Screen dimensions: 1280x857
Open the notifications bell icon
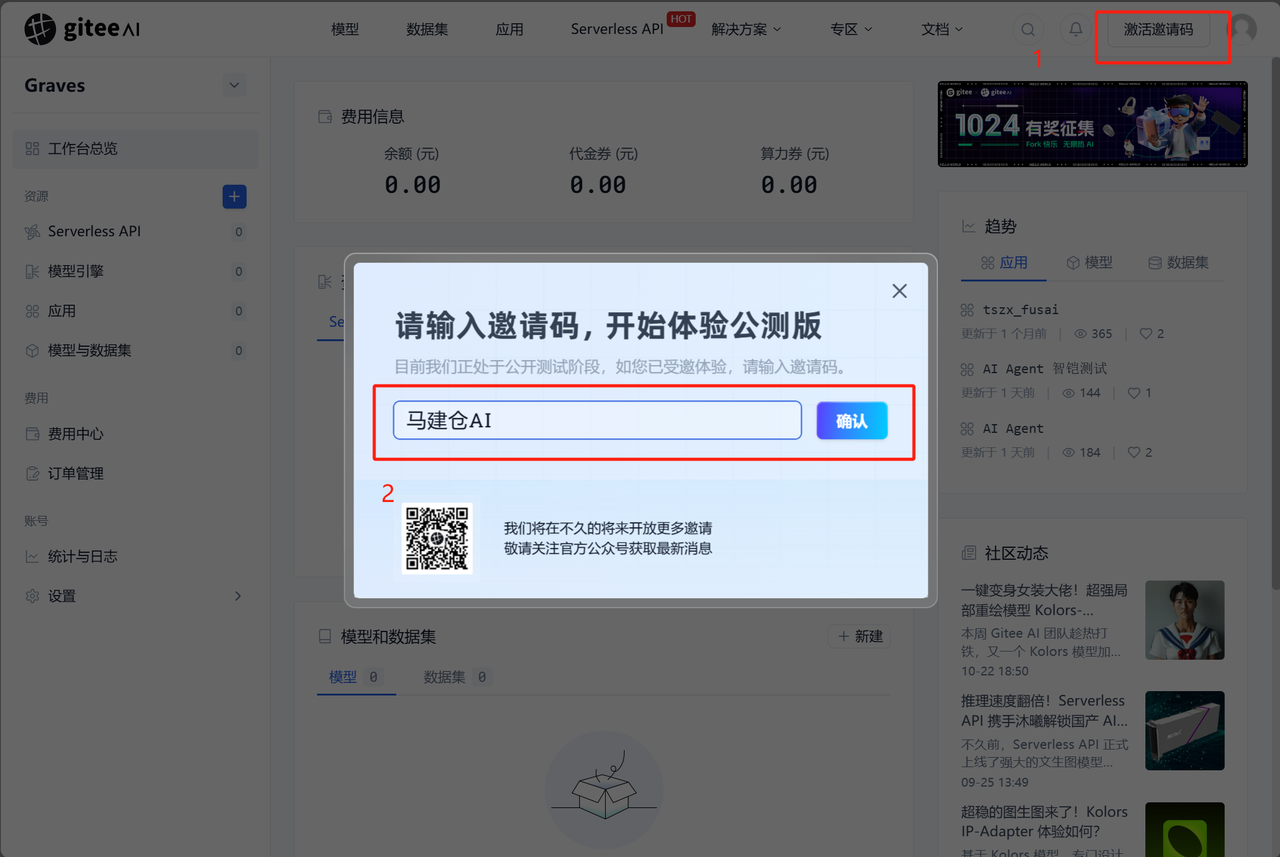coord(1076,30)
